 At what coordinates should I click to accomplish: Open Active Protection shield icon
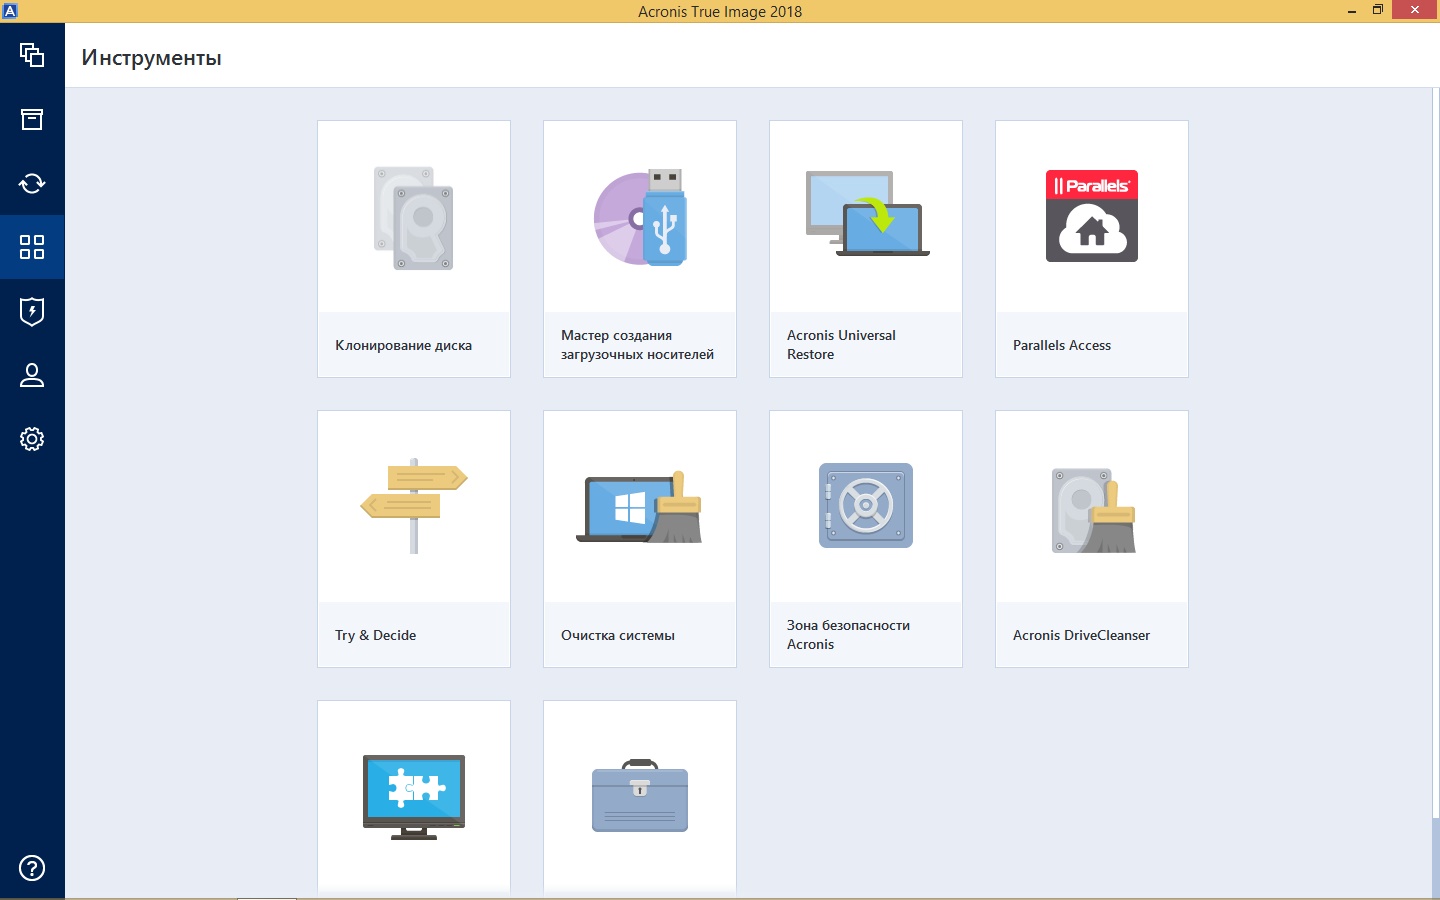32,311
